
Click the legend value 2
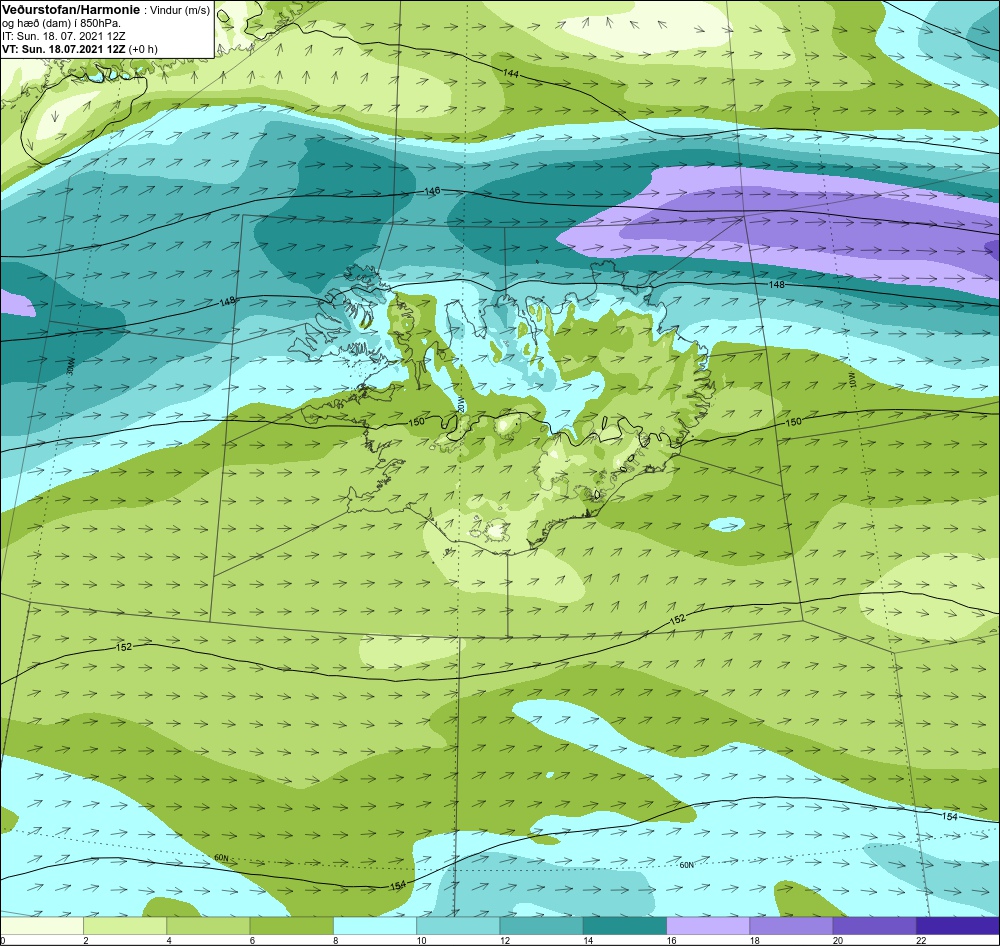click(85, 940)
